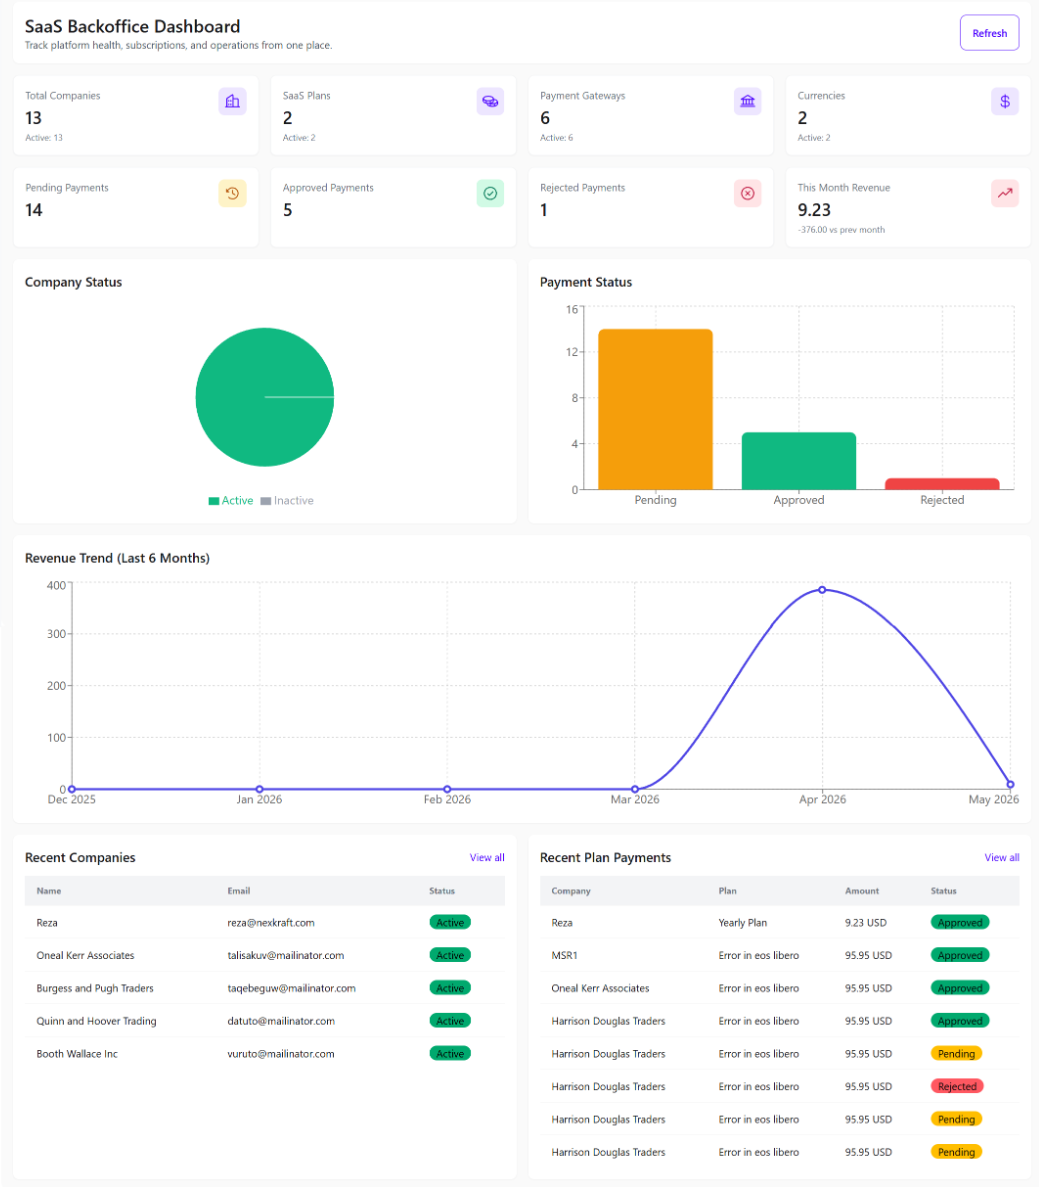Screen dimensions: 1039x1187
Task: Click Oneal Kerr Associates in Recent Companies
Action: (86, 955)
